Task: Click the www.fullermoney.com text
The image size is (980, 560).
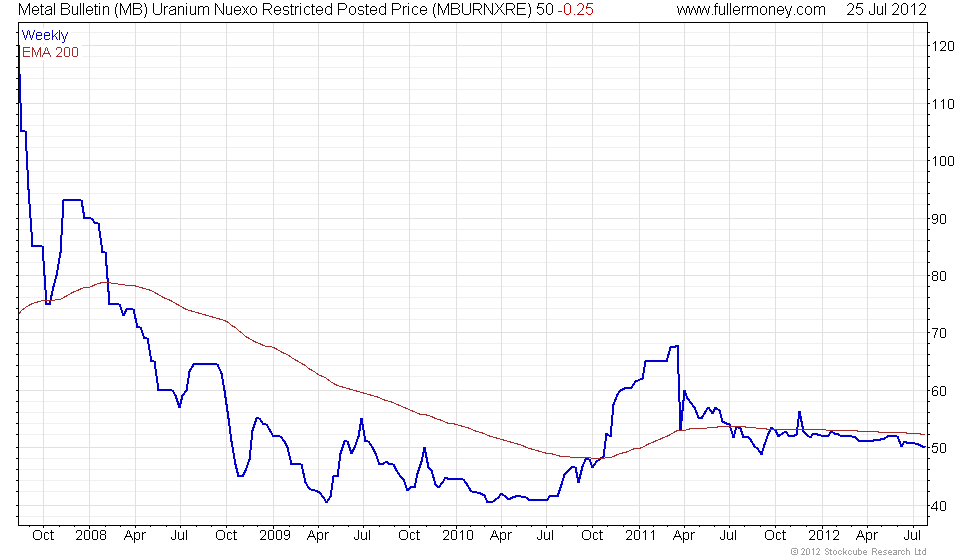Action: click(x=751, y=10)
